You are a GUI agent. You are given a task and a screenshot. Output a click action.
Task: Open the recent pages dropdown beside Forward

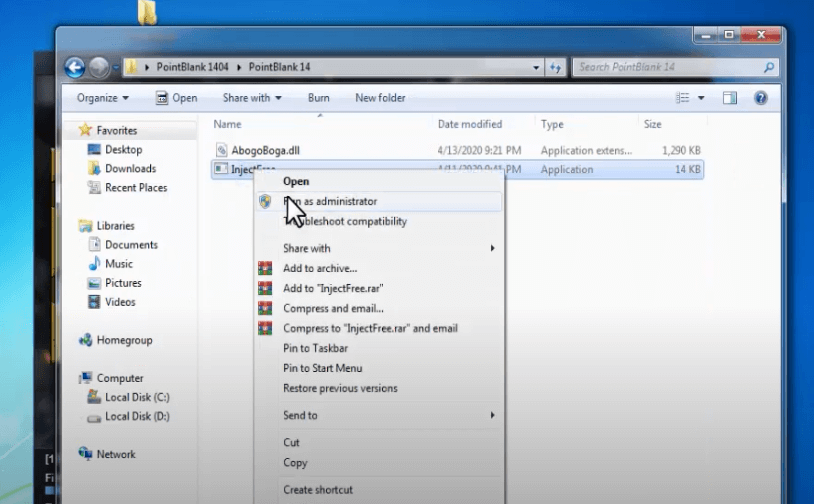coord(116,67)
